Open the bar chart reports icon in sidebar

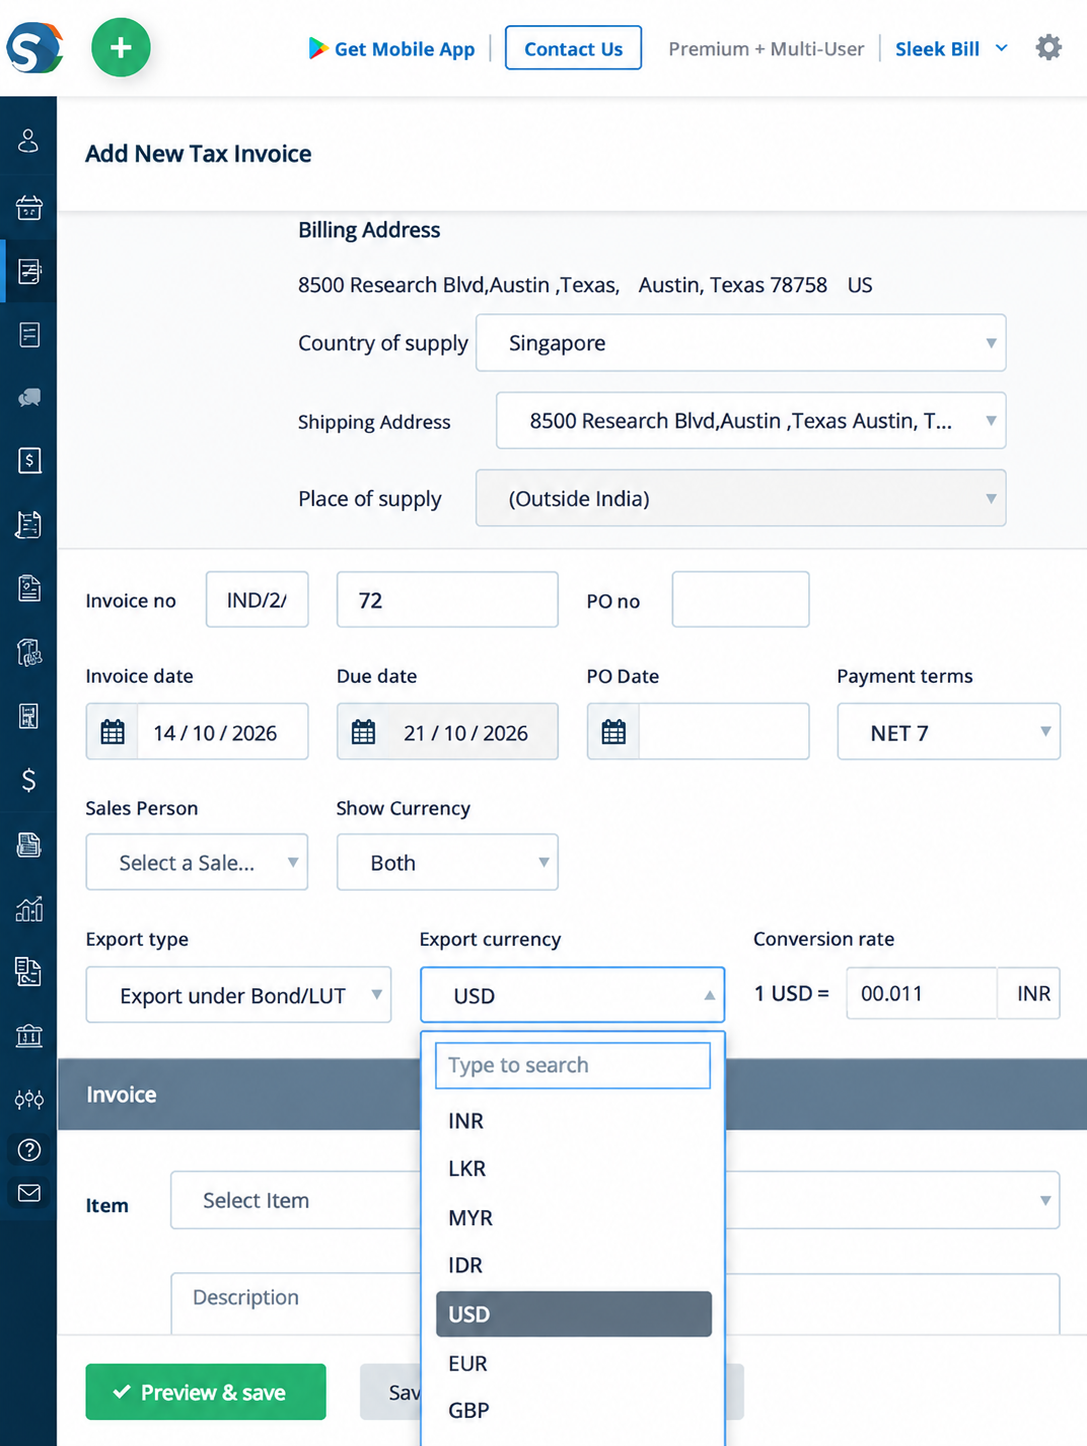(29, 908)
